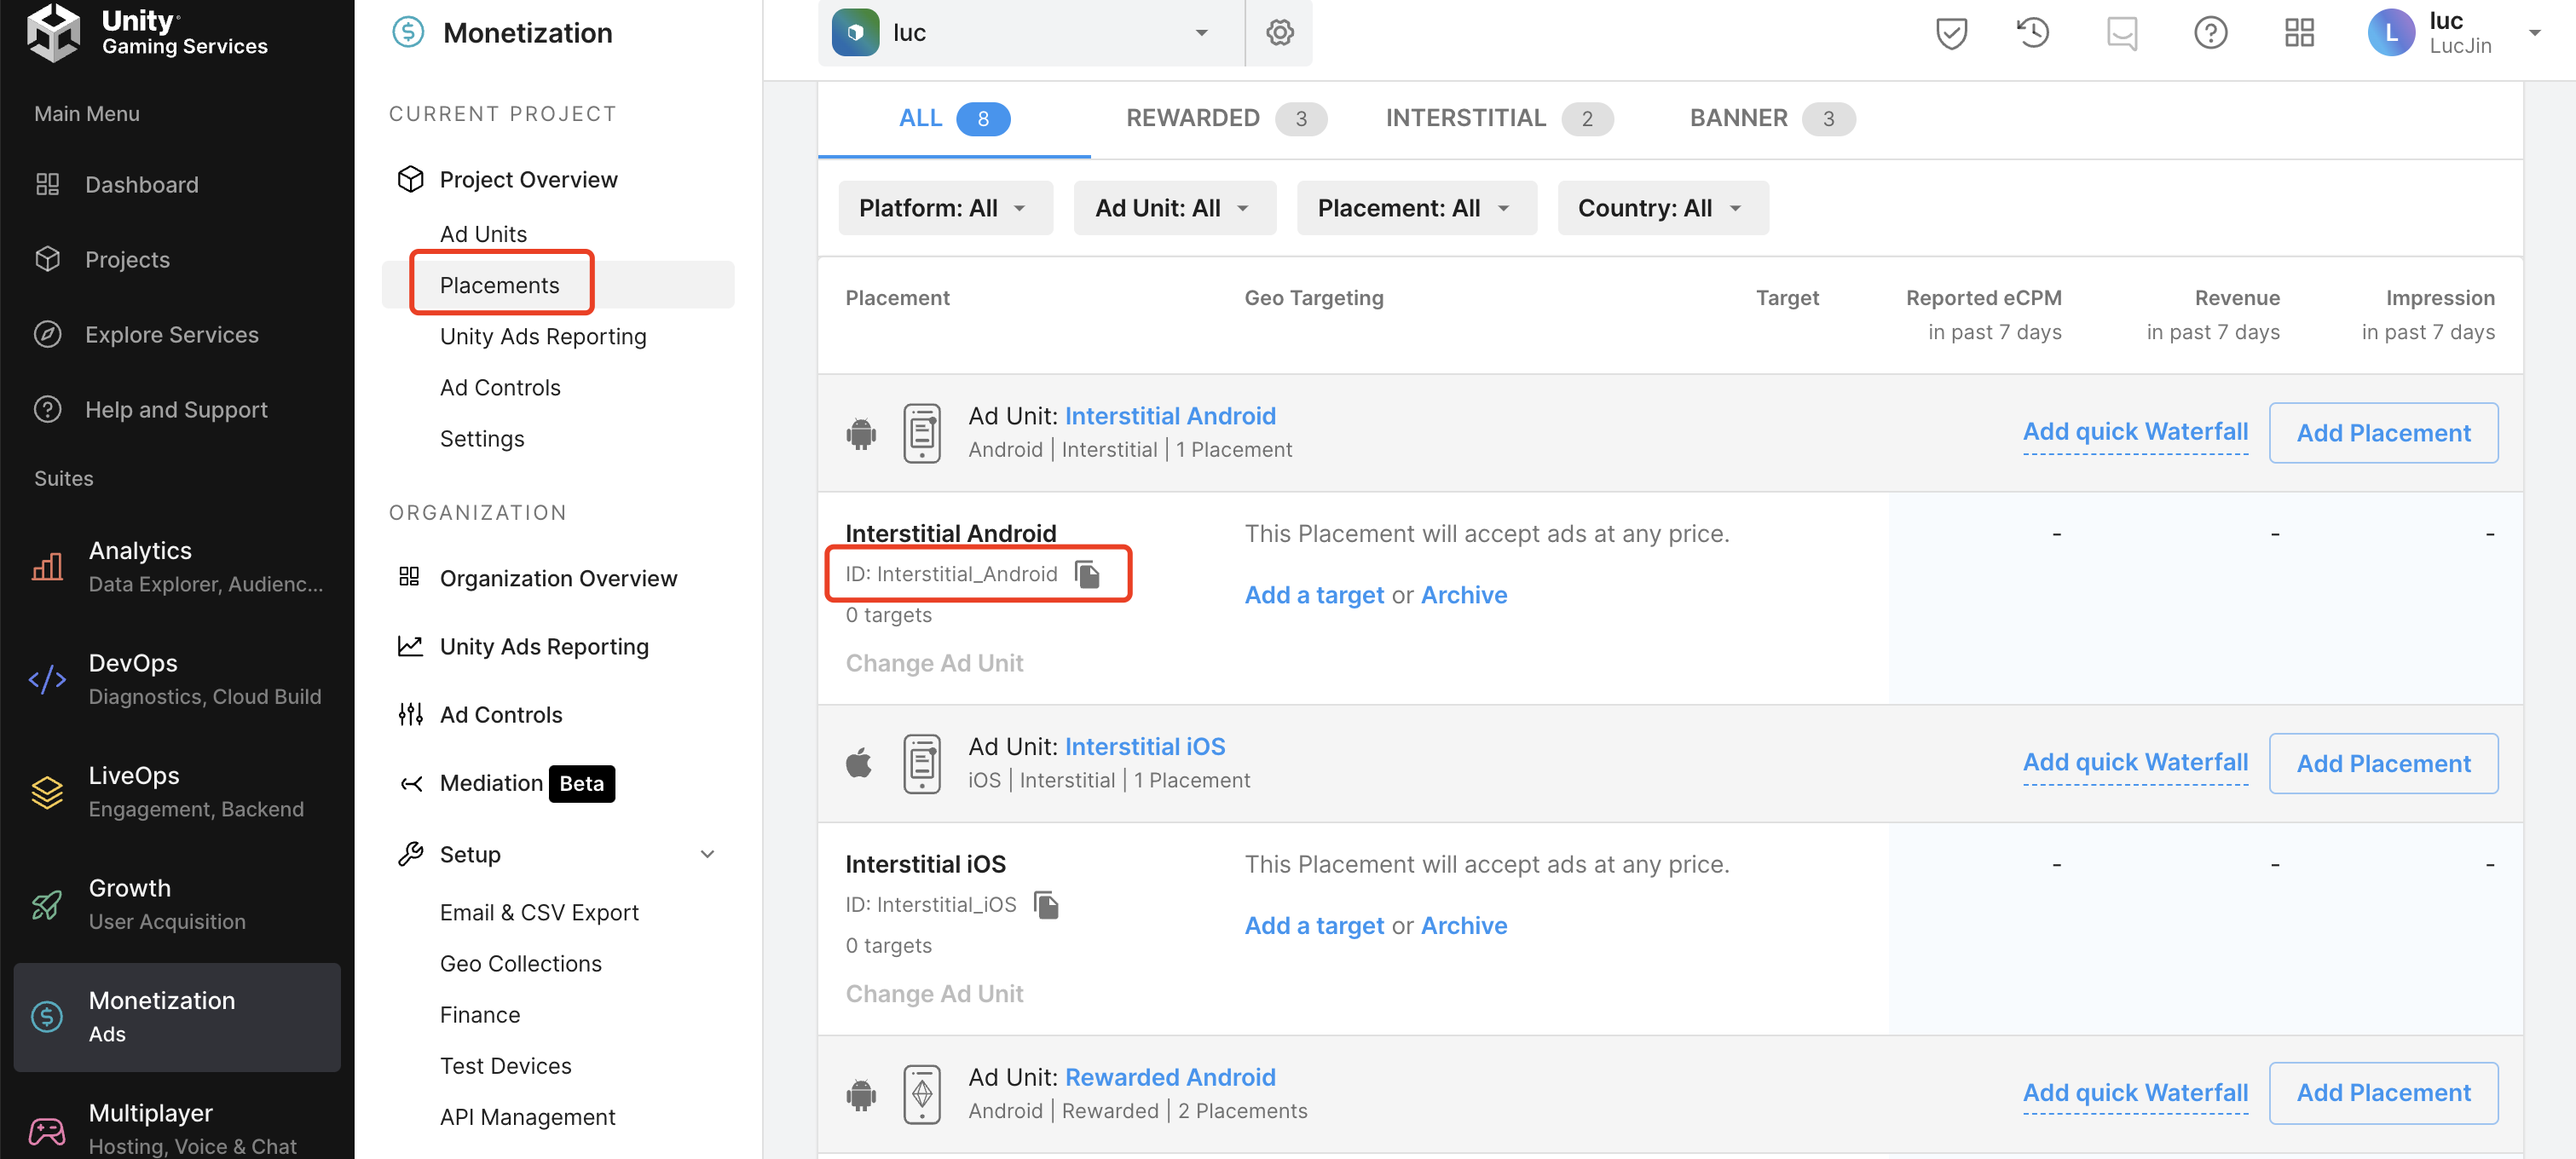2576x1159 pixels.
Task: Click Add Placement for Interstitial Android
Action: click(2383, 432)
